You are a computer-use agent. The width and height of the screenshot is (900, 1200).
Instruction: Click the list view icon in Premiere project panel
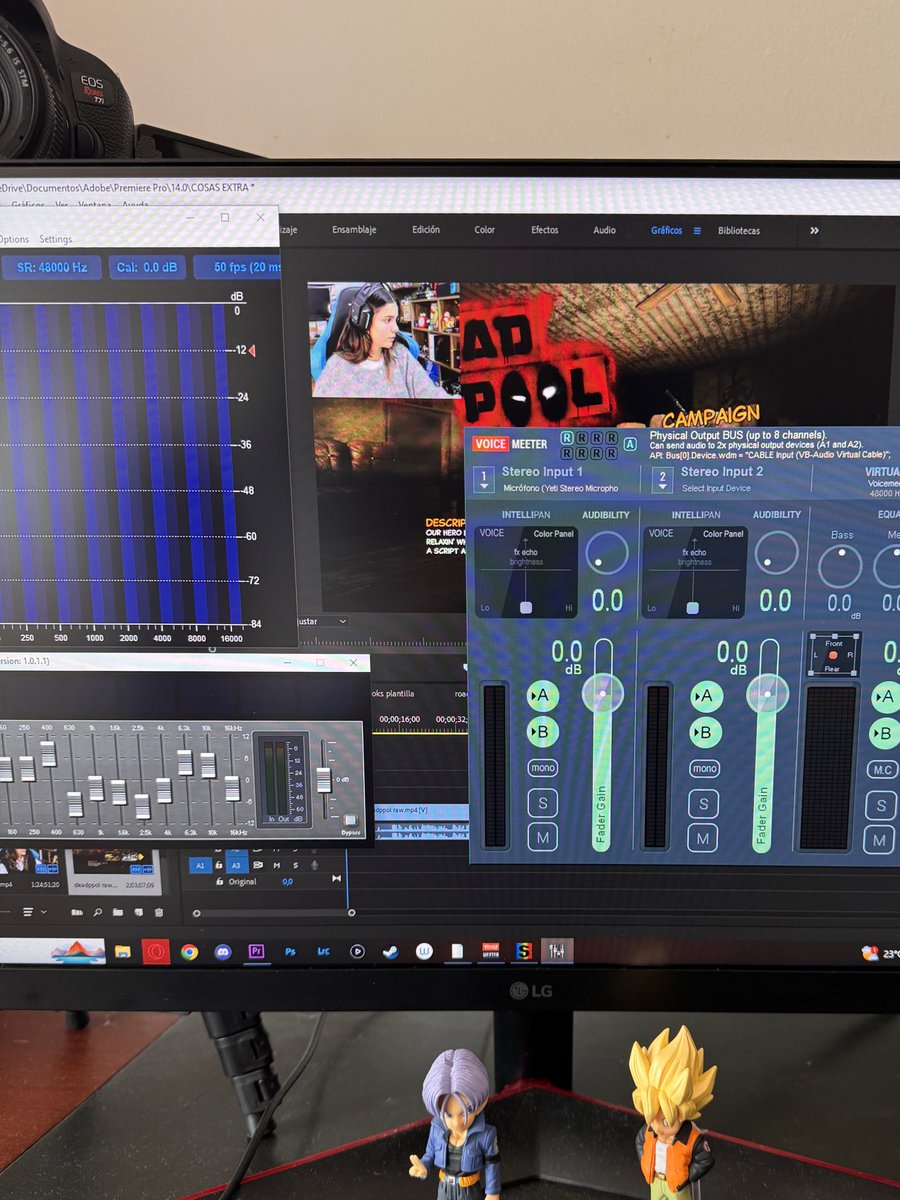pos(28,912)
